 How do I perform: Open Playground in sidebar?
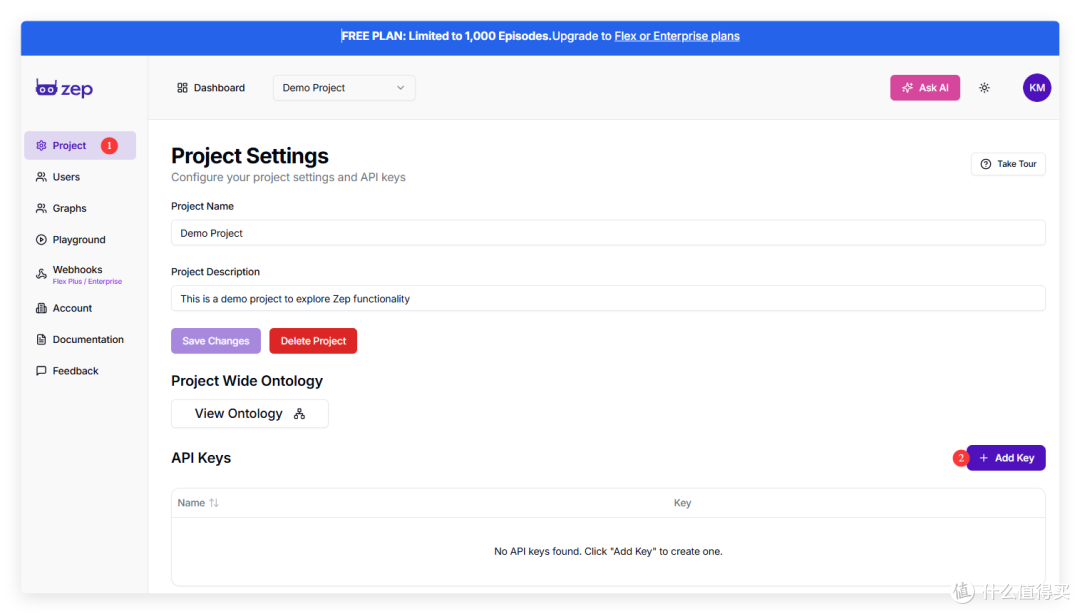click(80, 240)
